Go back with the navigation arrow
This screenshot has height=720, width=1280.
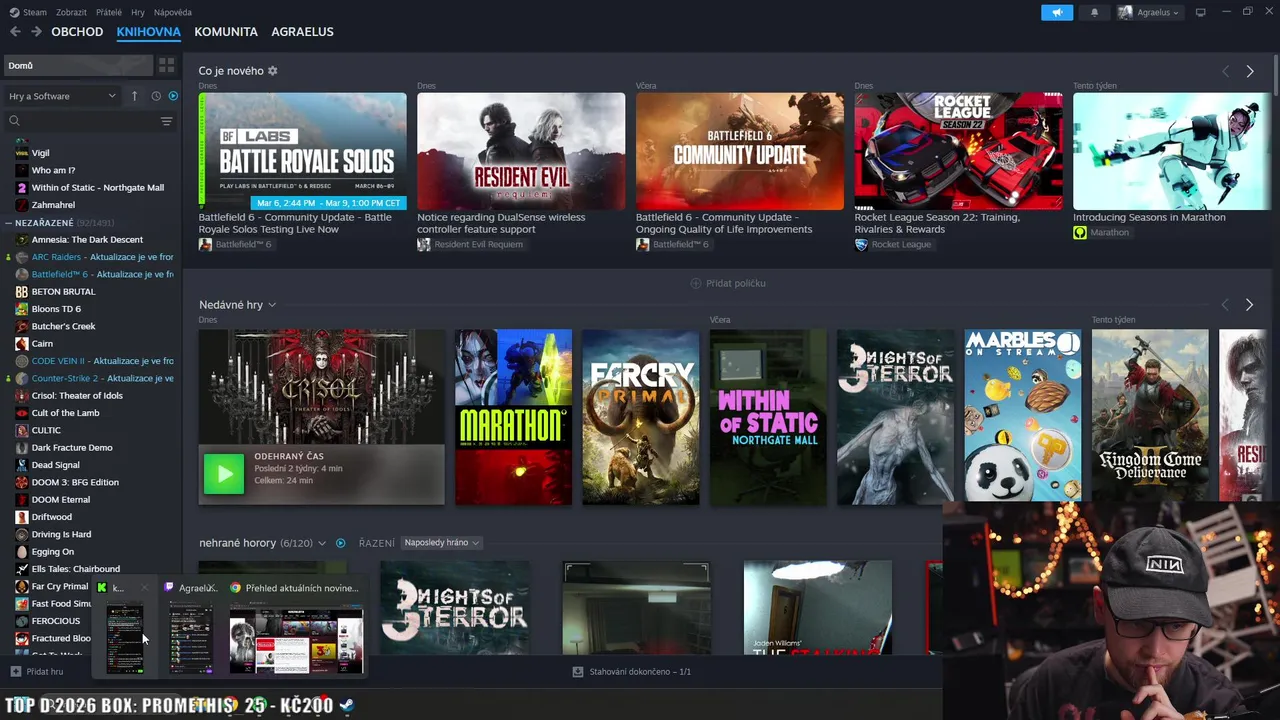[x=15, y=32]
